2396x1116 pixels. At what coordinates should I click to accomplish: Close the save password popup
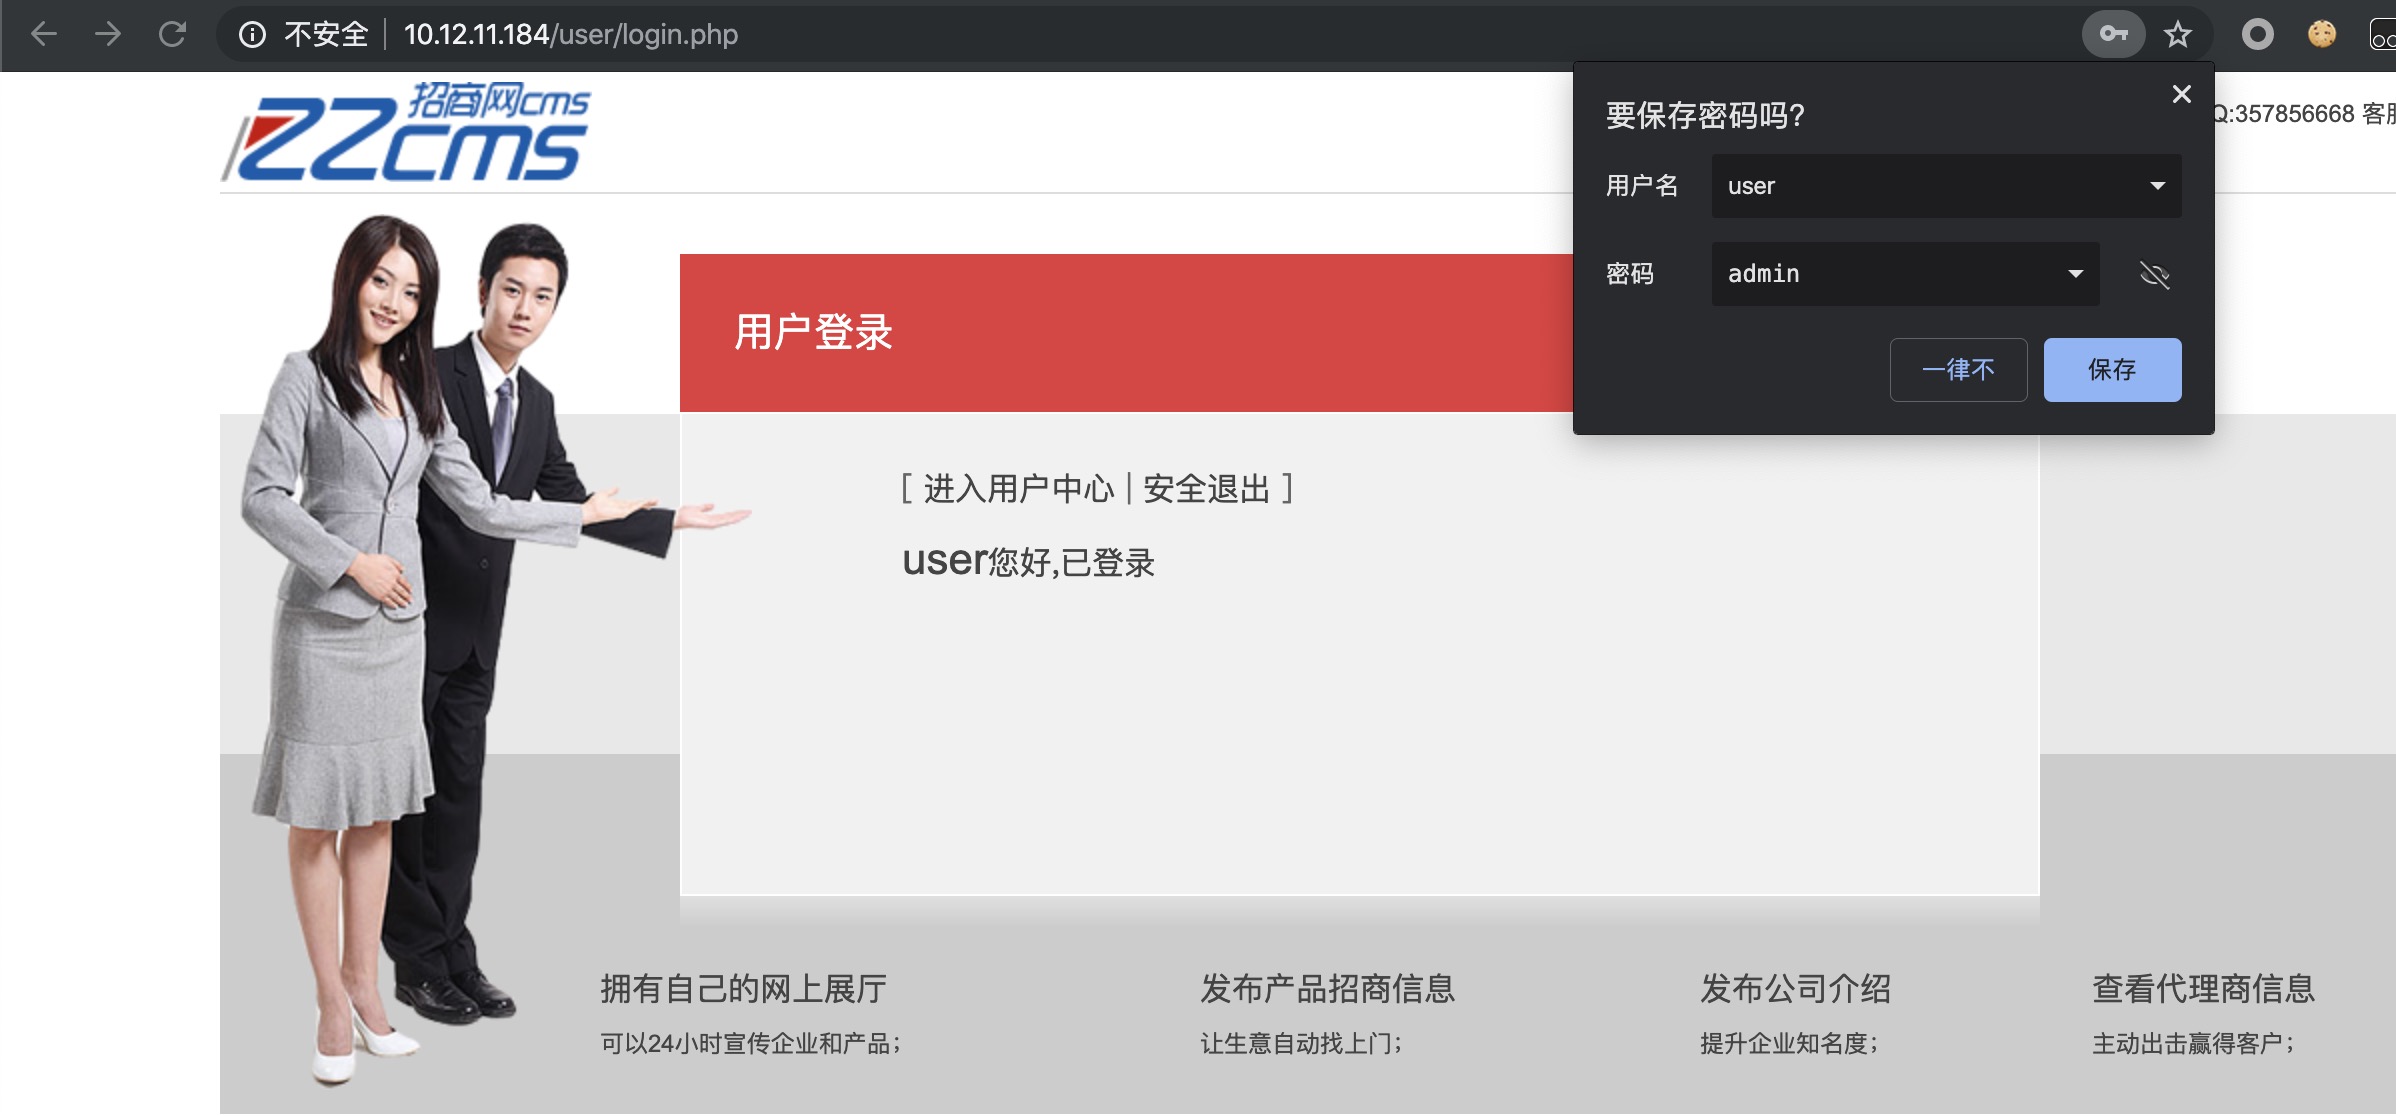coord(2181,94)
